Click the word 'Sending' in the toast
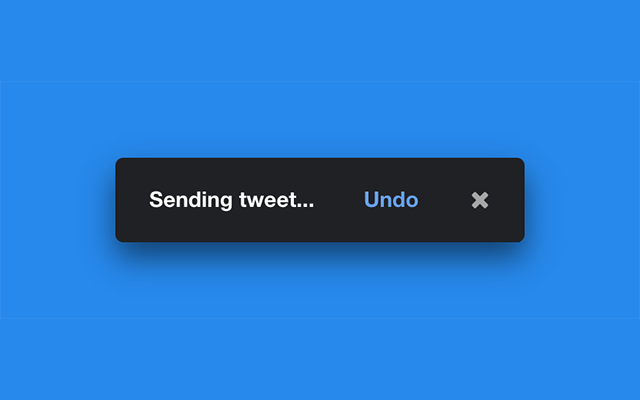Screen dimensions: 640x400 [x=191, y=200]
